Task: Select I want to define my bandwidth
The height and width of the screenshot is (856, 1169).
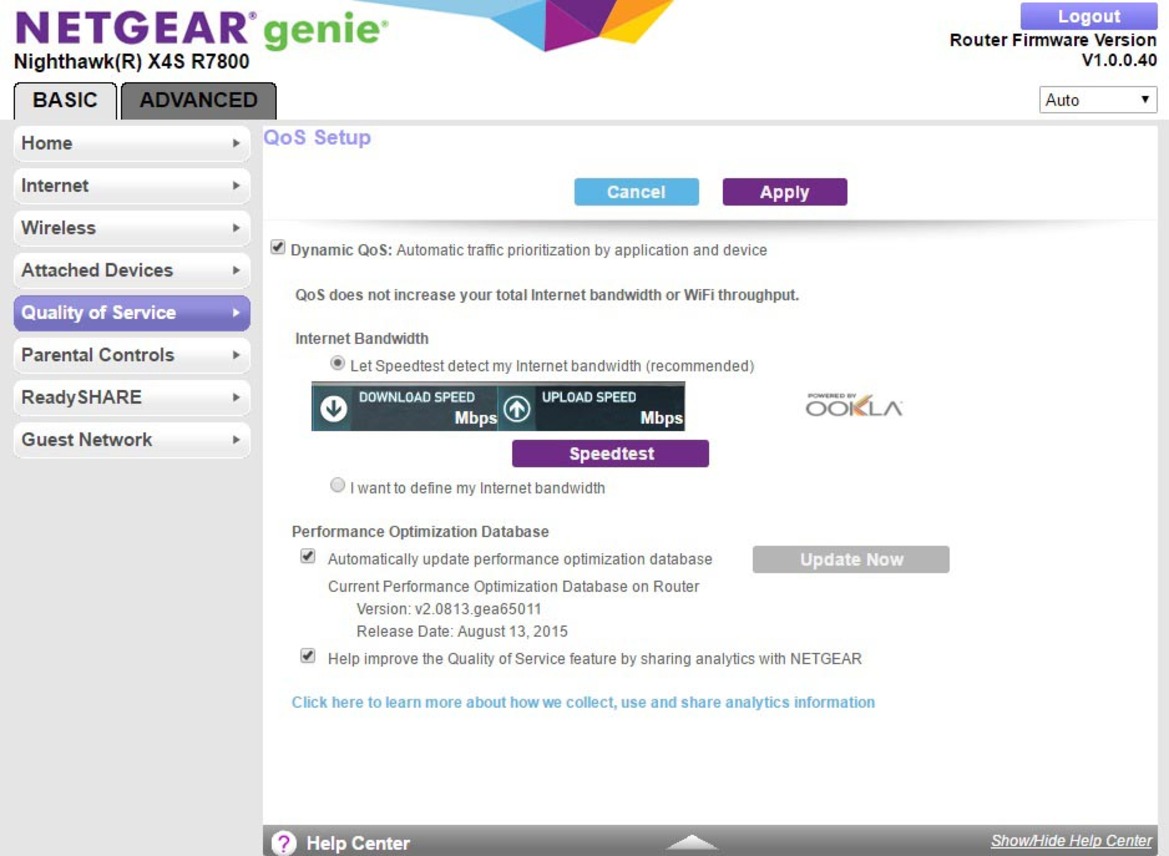Action: click(338, 485)
